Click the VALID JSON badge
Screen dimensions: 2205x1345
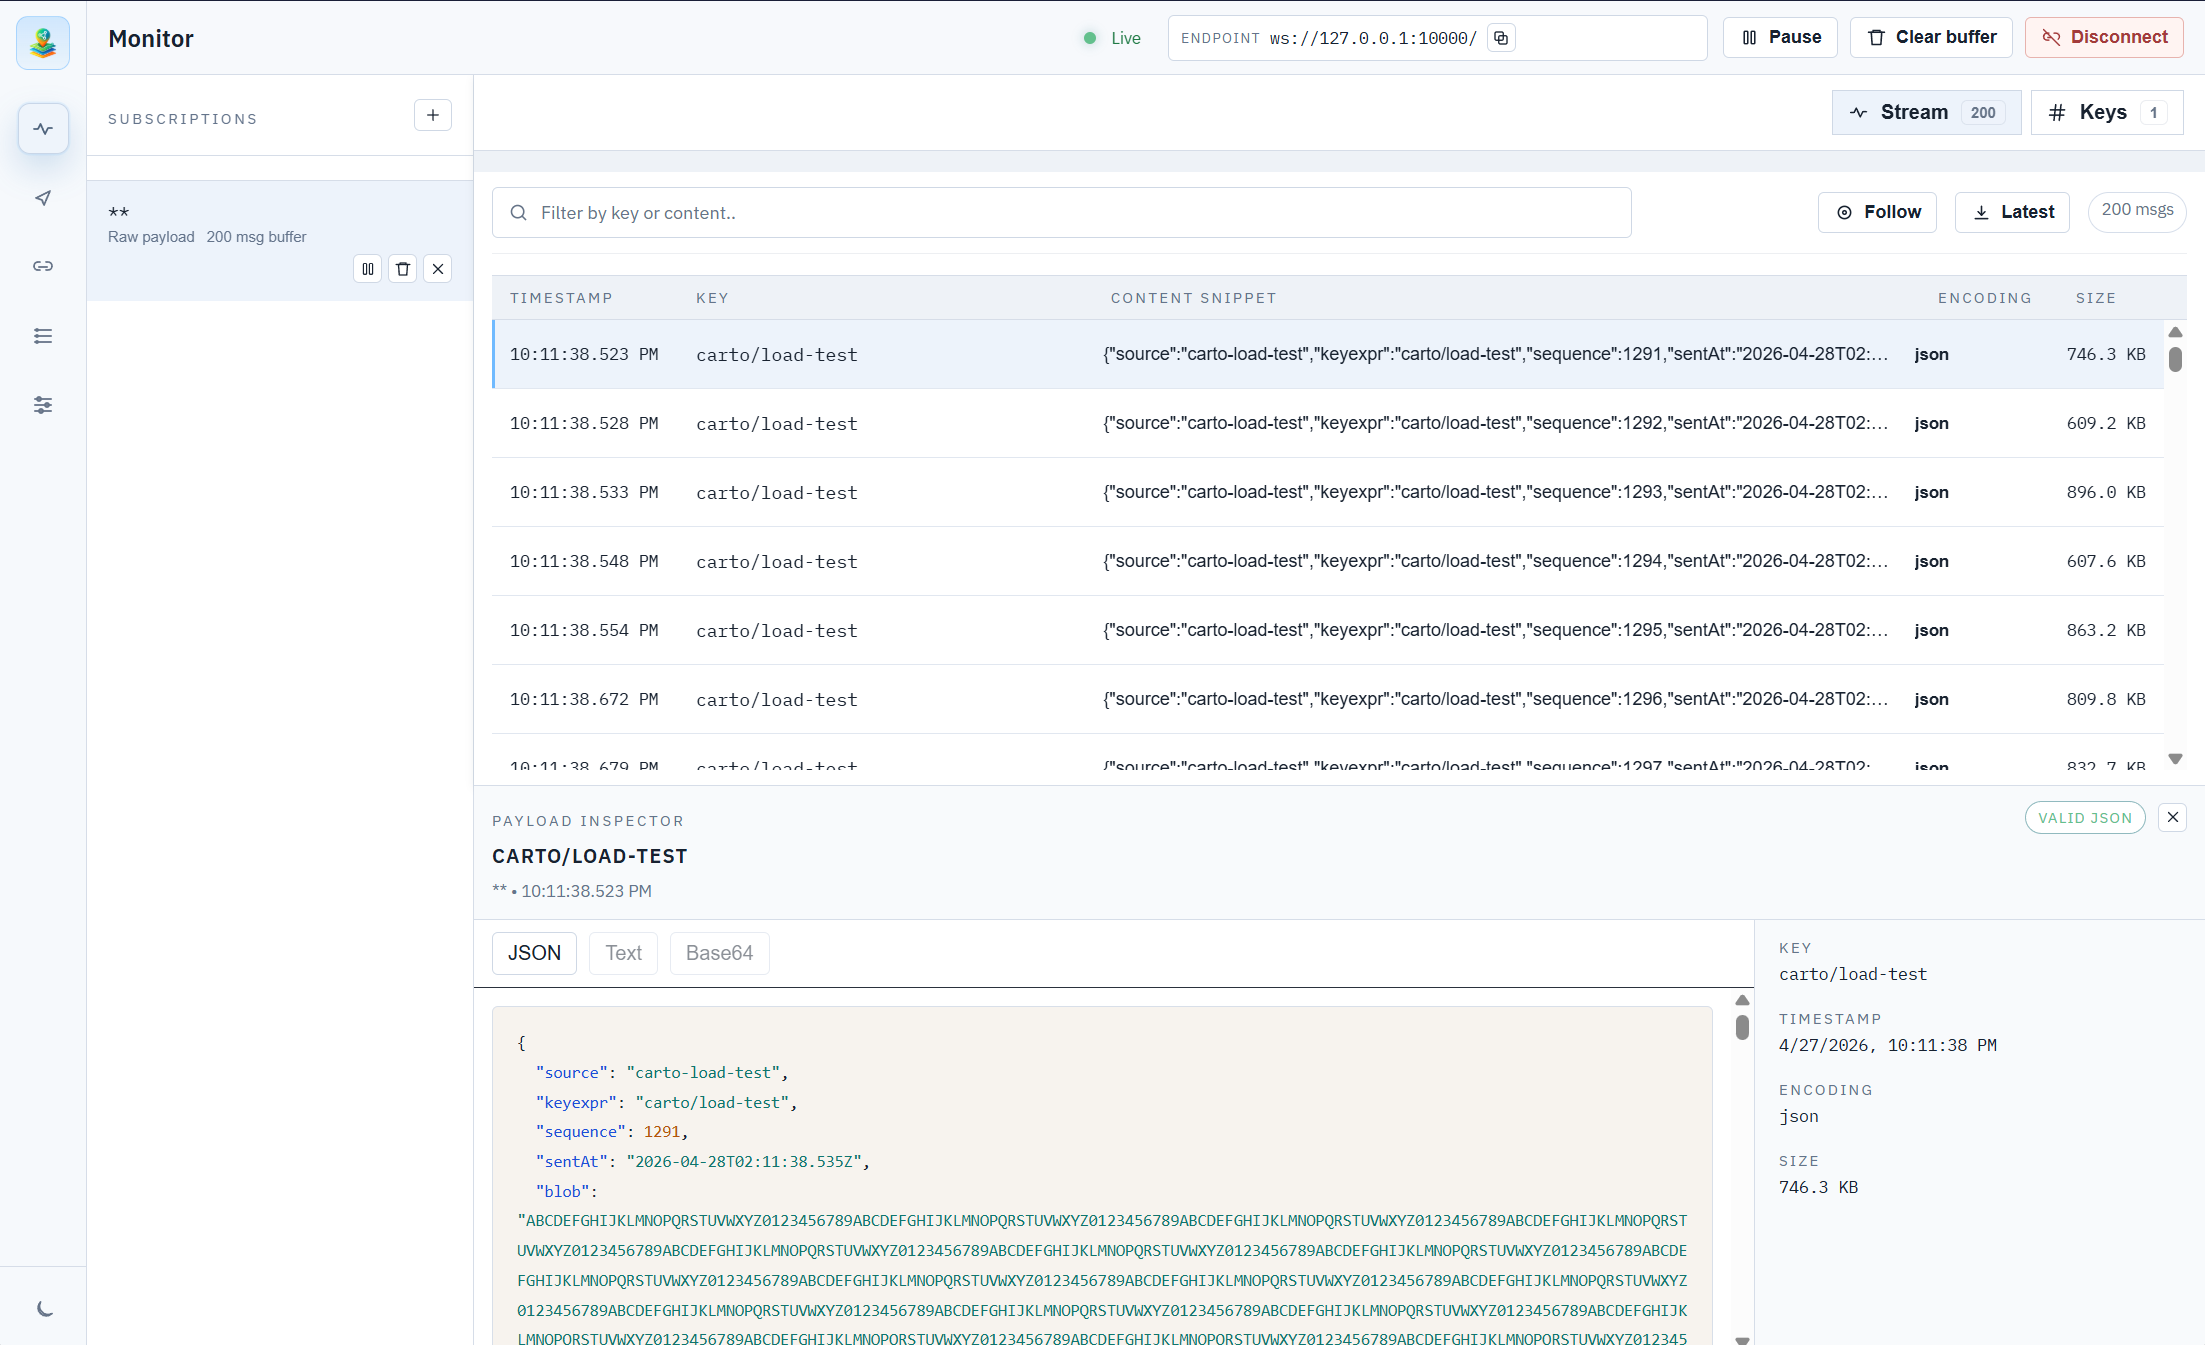click(x=2085, y=818)
